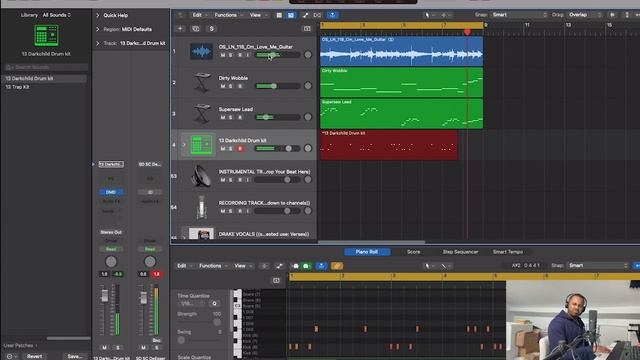Click the Dirty Wobble volume slider
Viewport: 640px width, 360px height.
[278, 86]
